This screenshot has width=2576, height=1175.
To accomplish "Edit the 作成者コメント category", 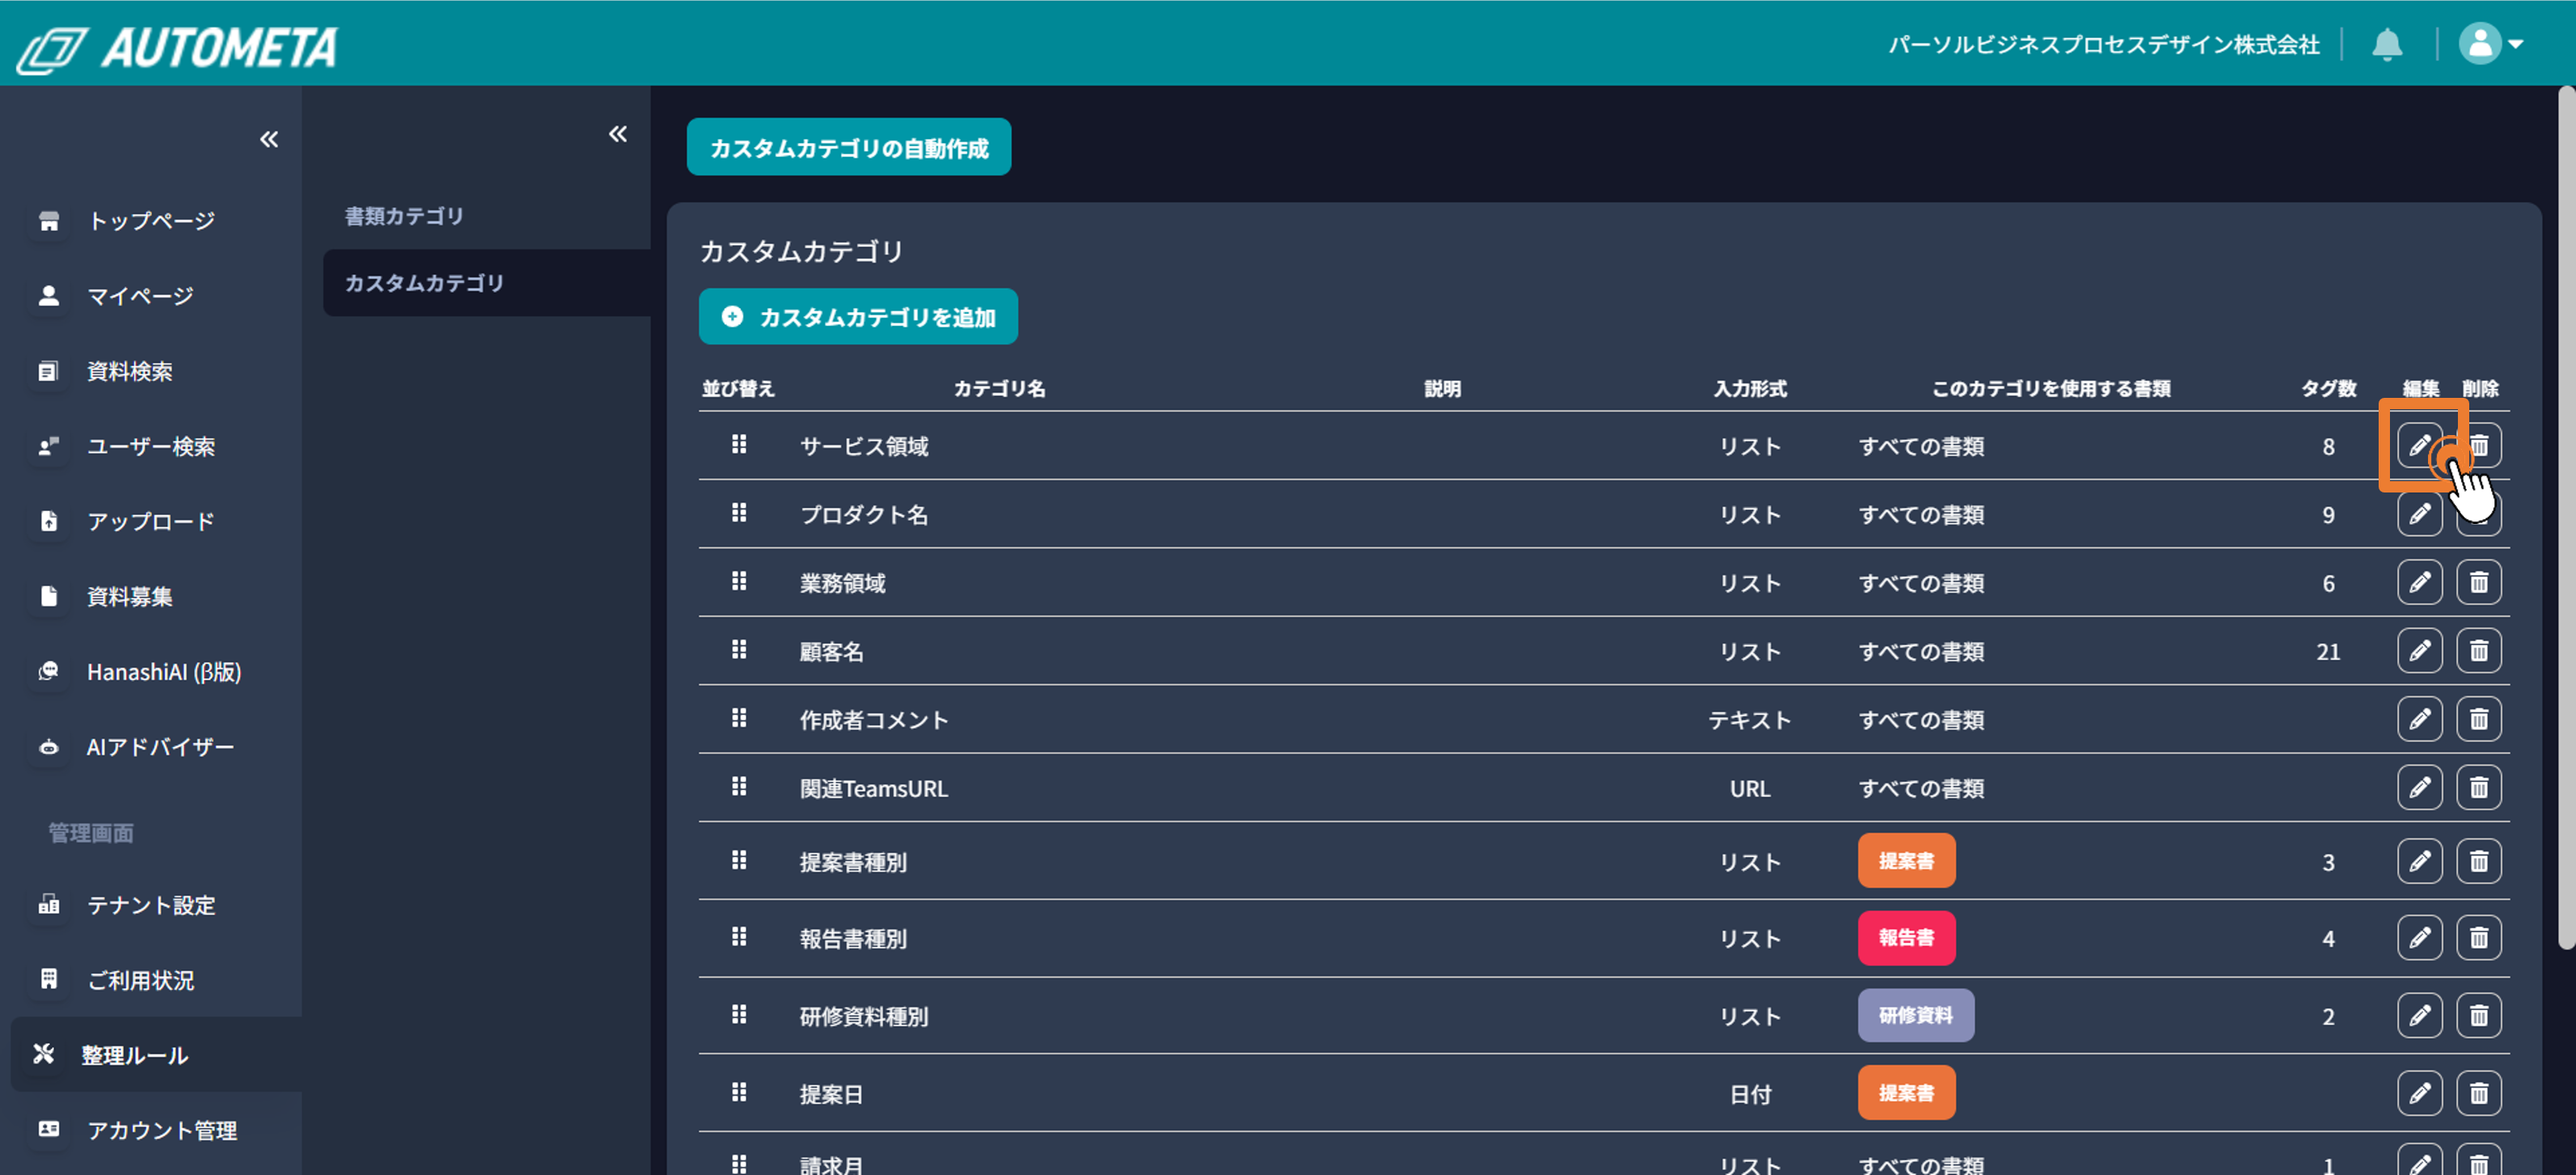I will coord(2419,719).
